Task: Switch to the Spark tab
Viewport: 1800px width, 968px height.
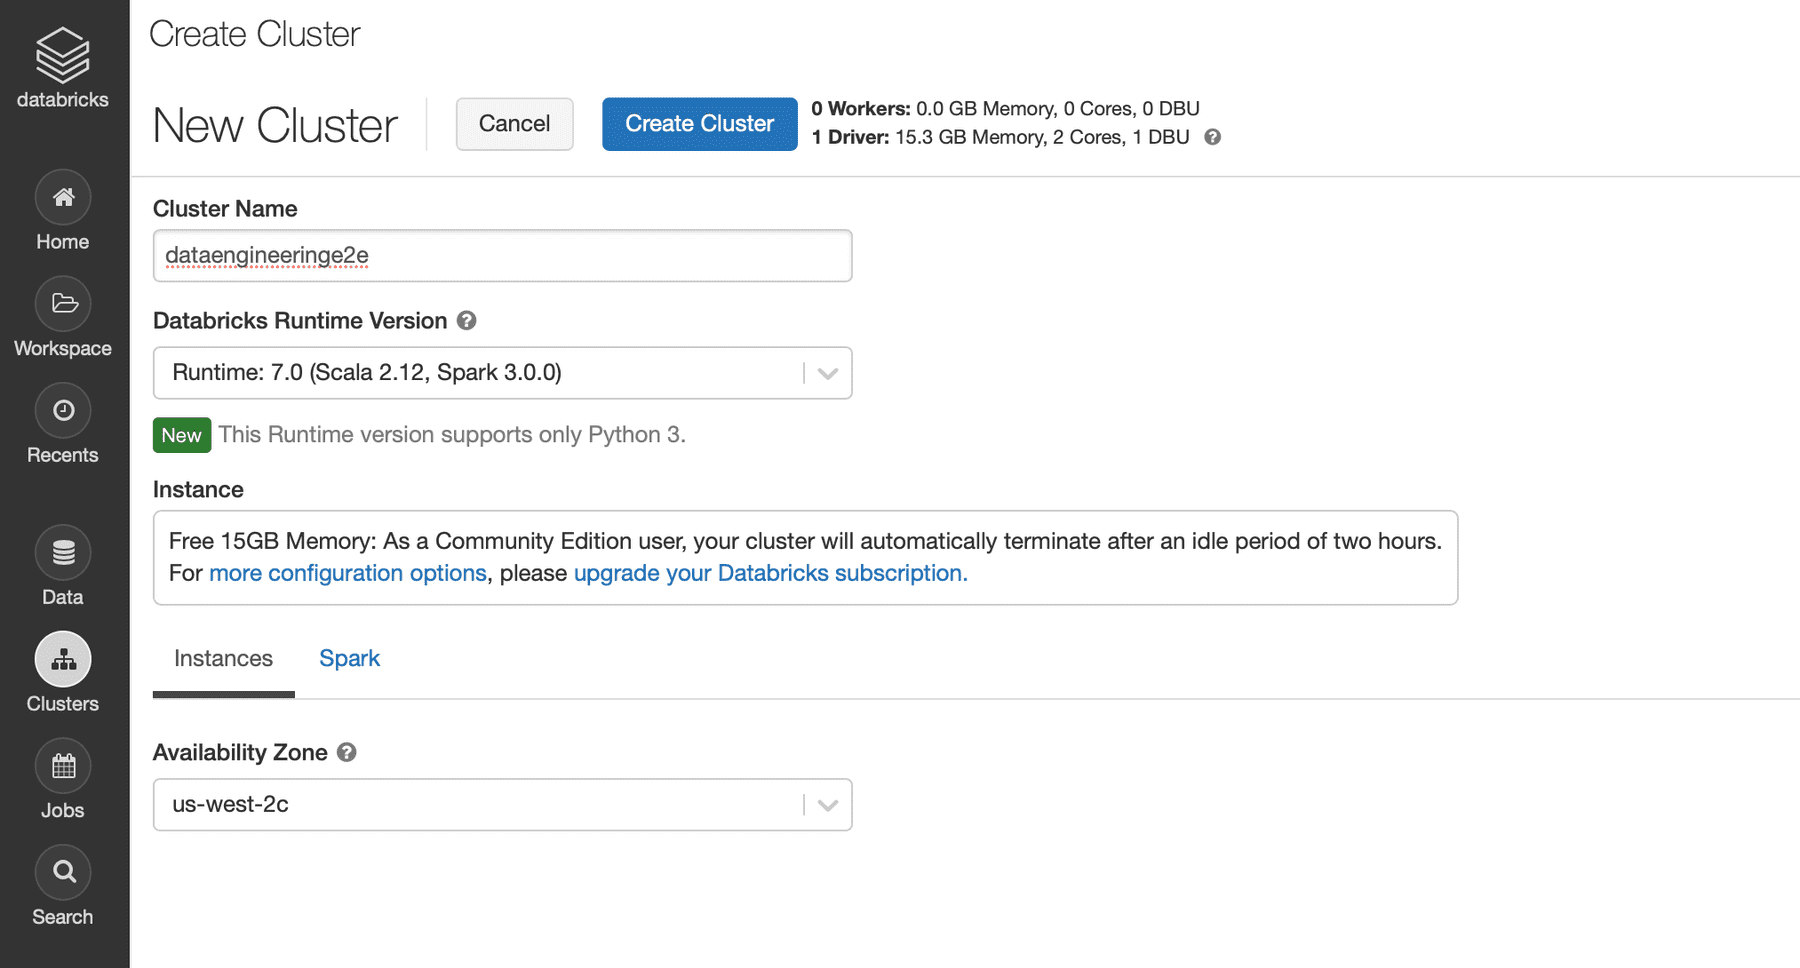Action: (349, 658)
